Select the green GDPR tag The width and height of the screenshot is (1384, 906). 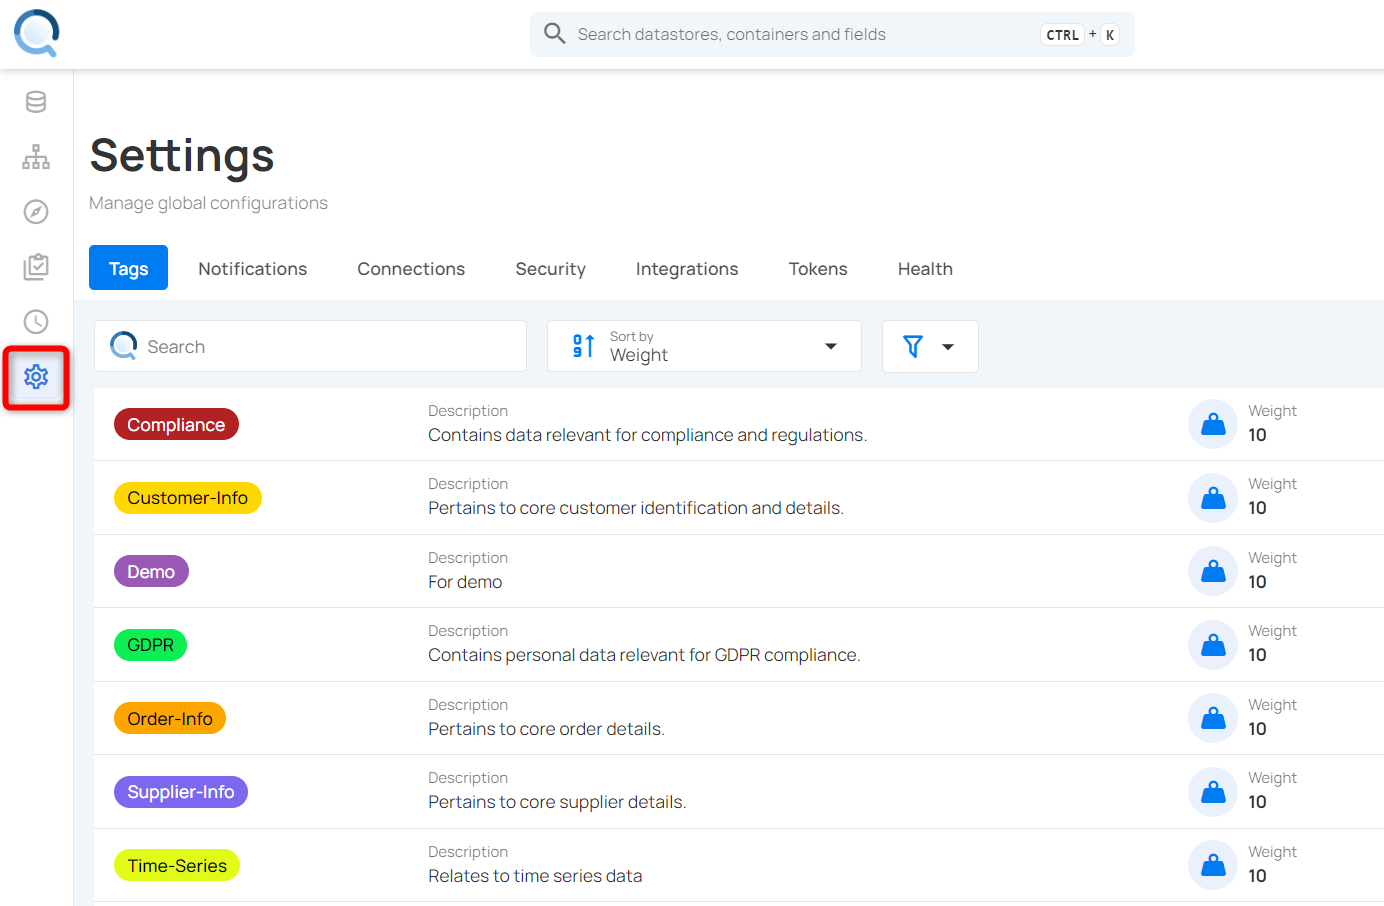(x=150, y=645)
